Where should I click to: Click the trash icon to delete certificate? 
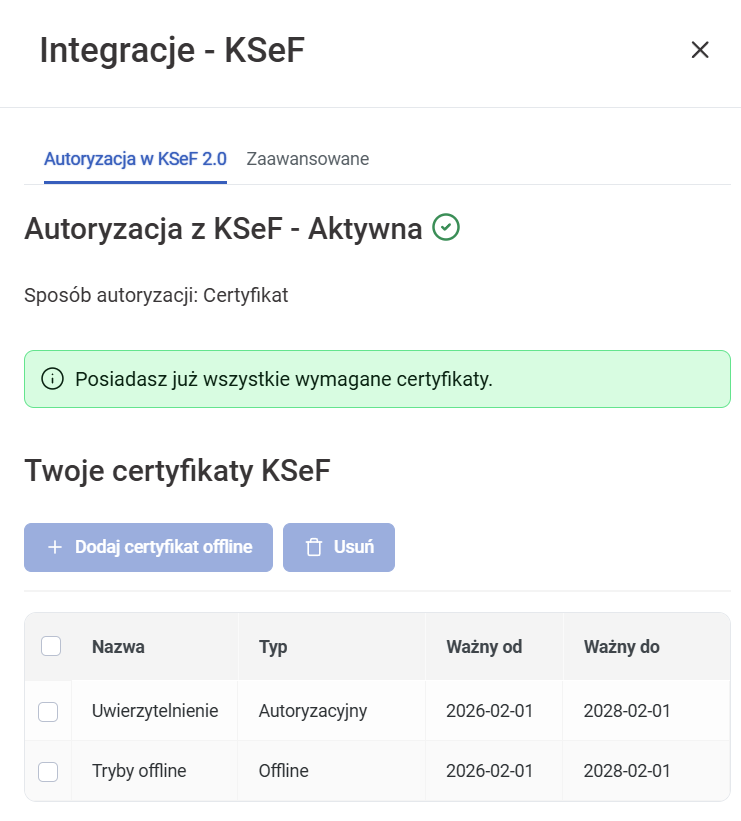pos(314,547)
